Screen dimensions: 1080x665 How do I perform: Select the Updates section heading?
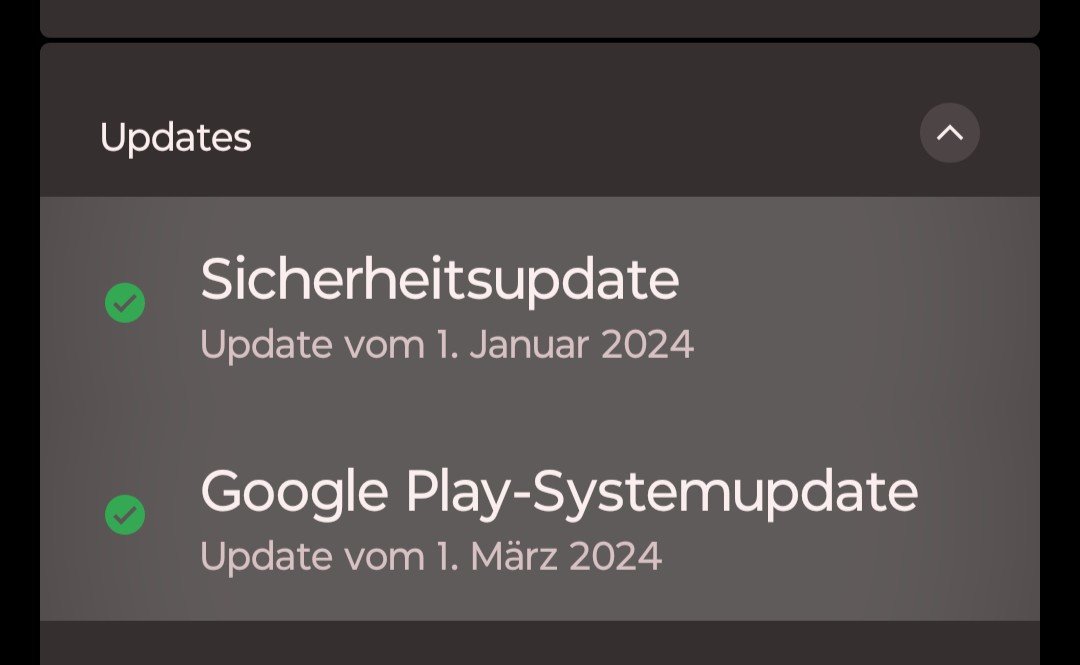[176, 138]
